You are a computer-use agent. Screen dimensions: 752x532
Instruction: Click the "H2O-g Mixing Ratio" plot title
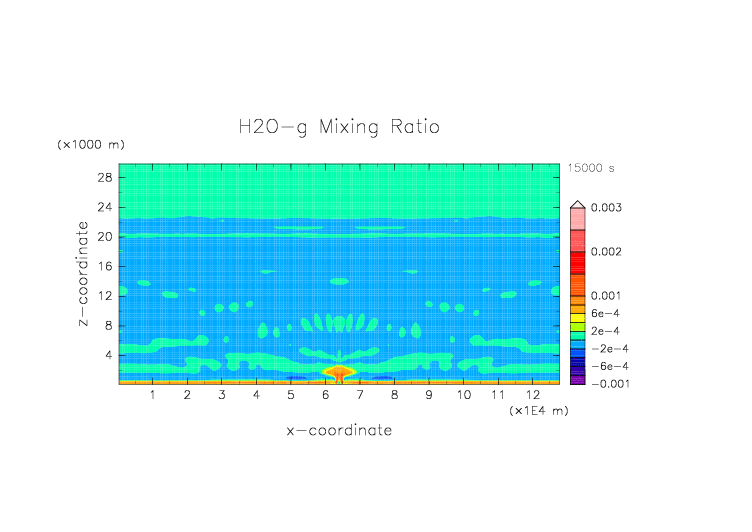tap(338, 127)
